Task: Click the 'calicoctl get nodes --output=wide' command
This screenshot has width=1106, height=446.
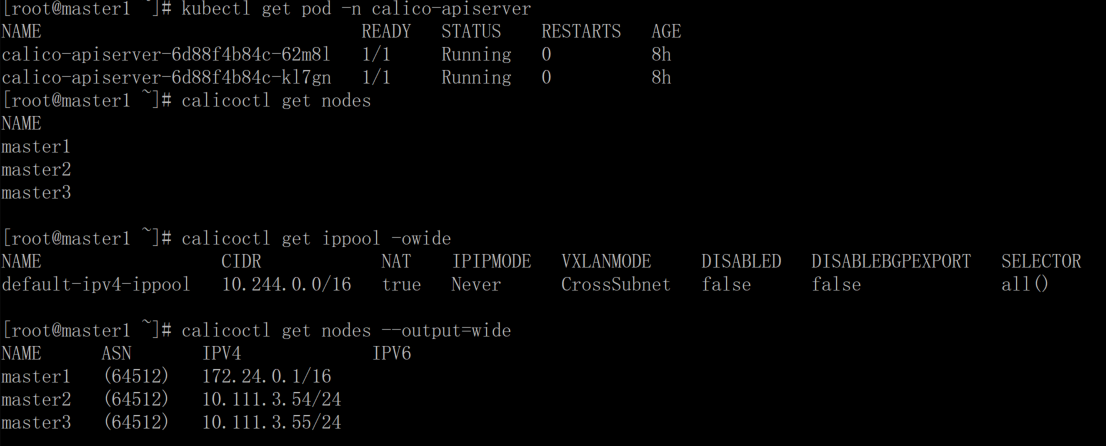Action: tap(346, 330)
